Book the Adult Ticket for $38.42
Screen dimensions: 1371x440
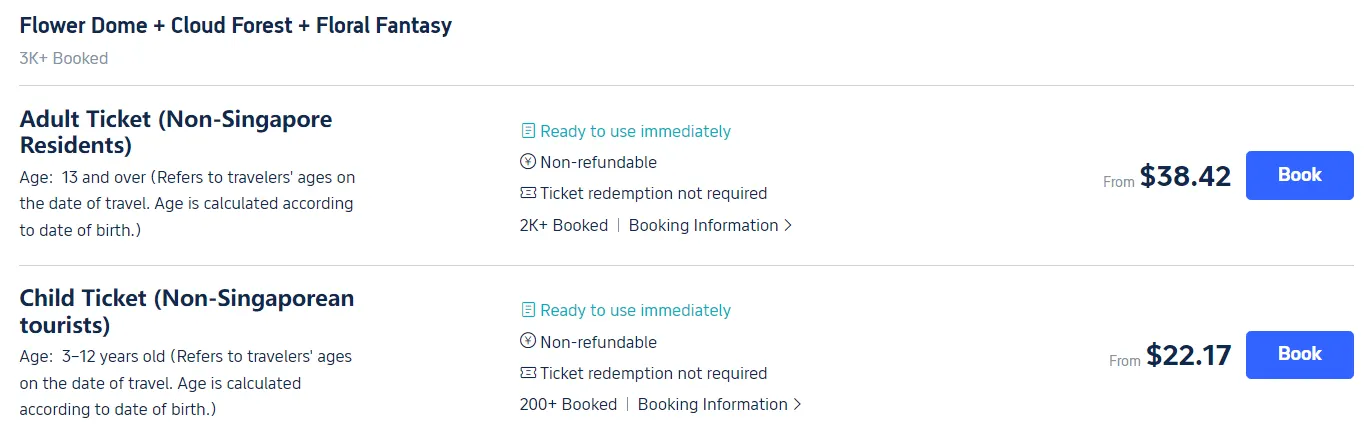coord(1299,175)
